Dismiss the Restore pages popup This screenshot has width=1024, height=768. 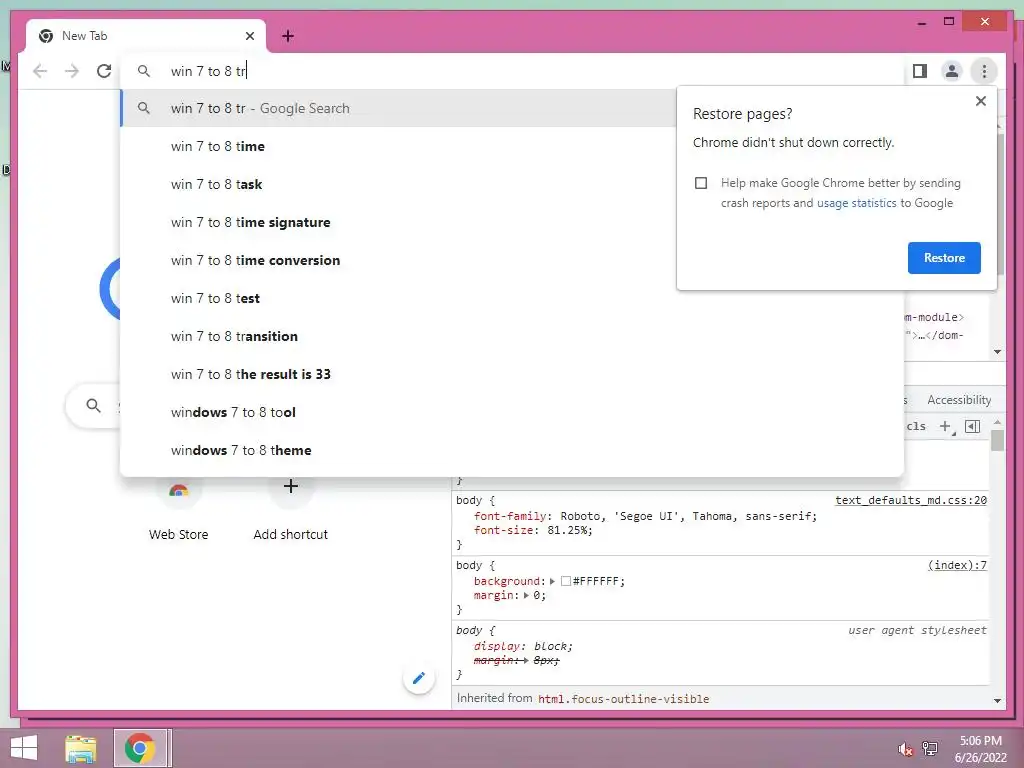980,101
